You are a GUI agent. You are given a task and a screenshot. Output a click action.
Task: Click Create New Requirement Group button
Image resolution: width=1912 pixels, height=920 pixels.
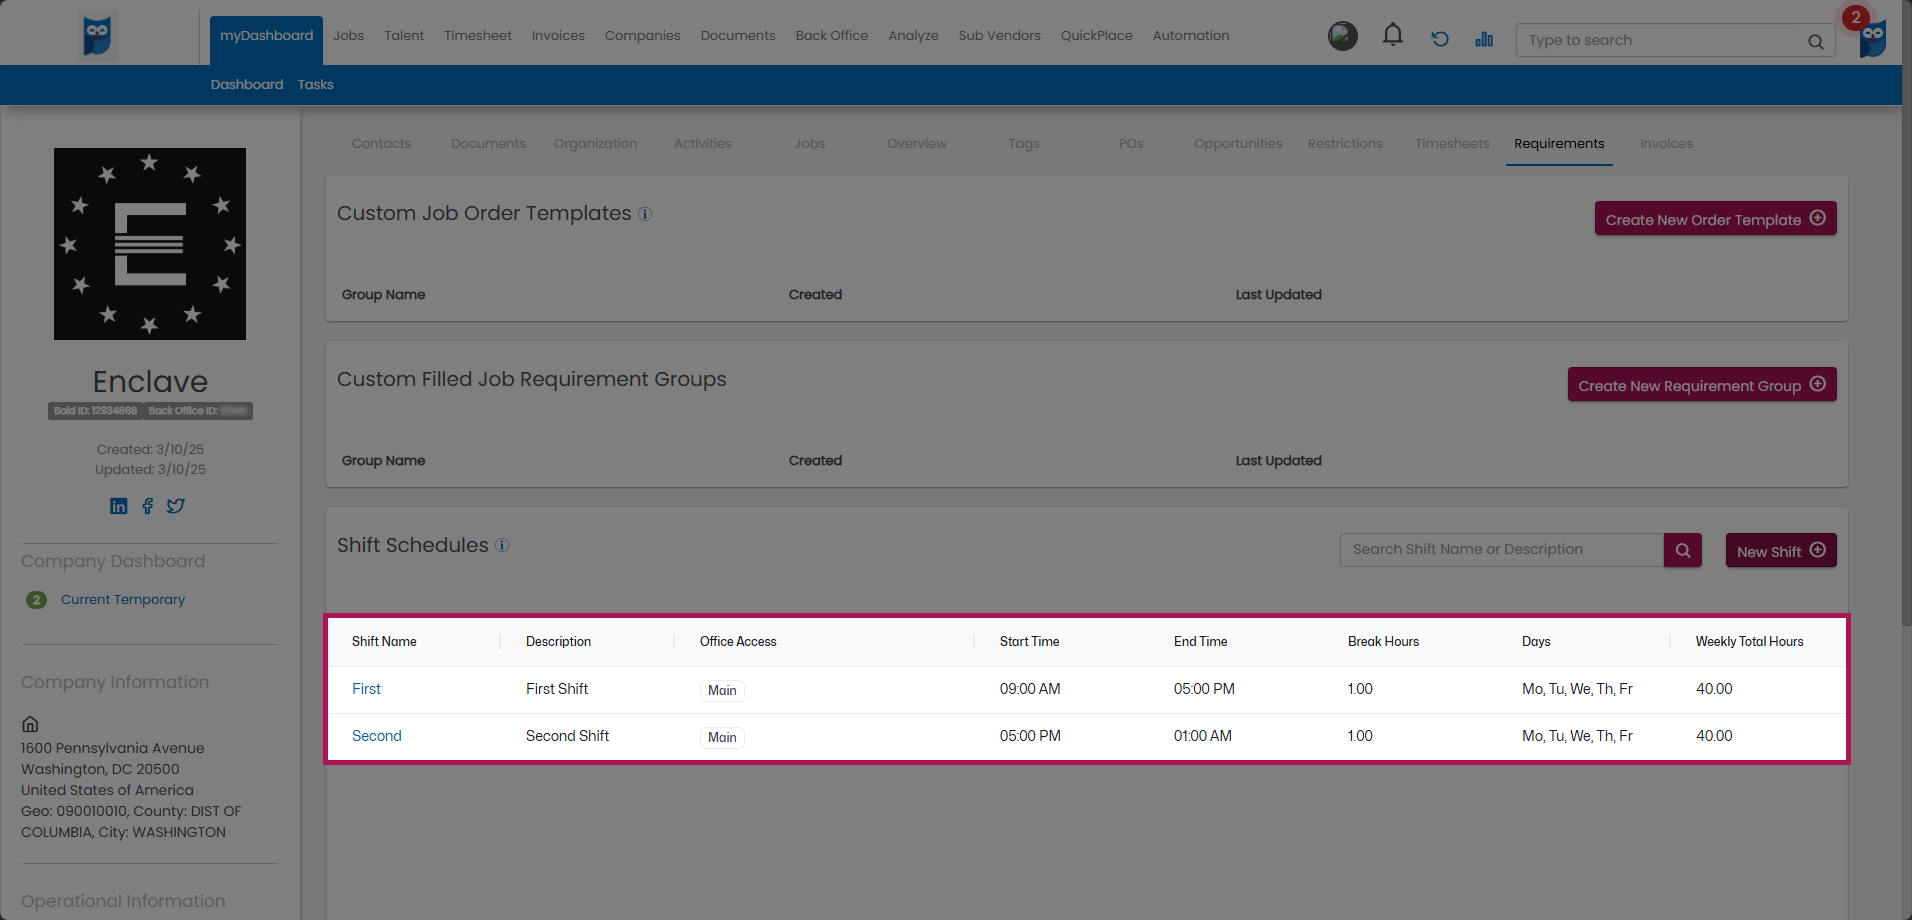click(x=1701, y=385)
